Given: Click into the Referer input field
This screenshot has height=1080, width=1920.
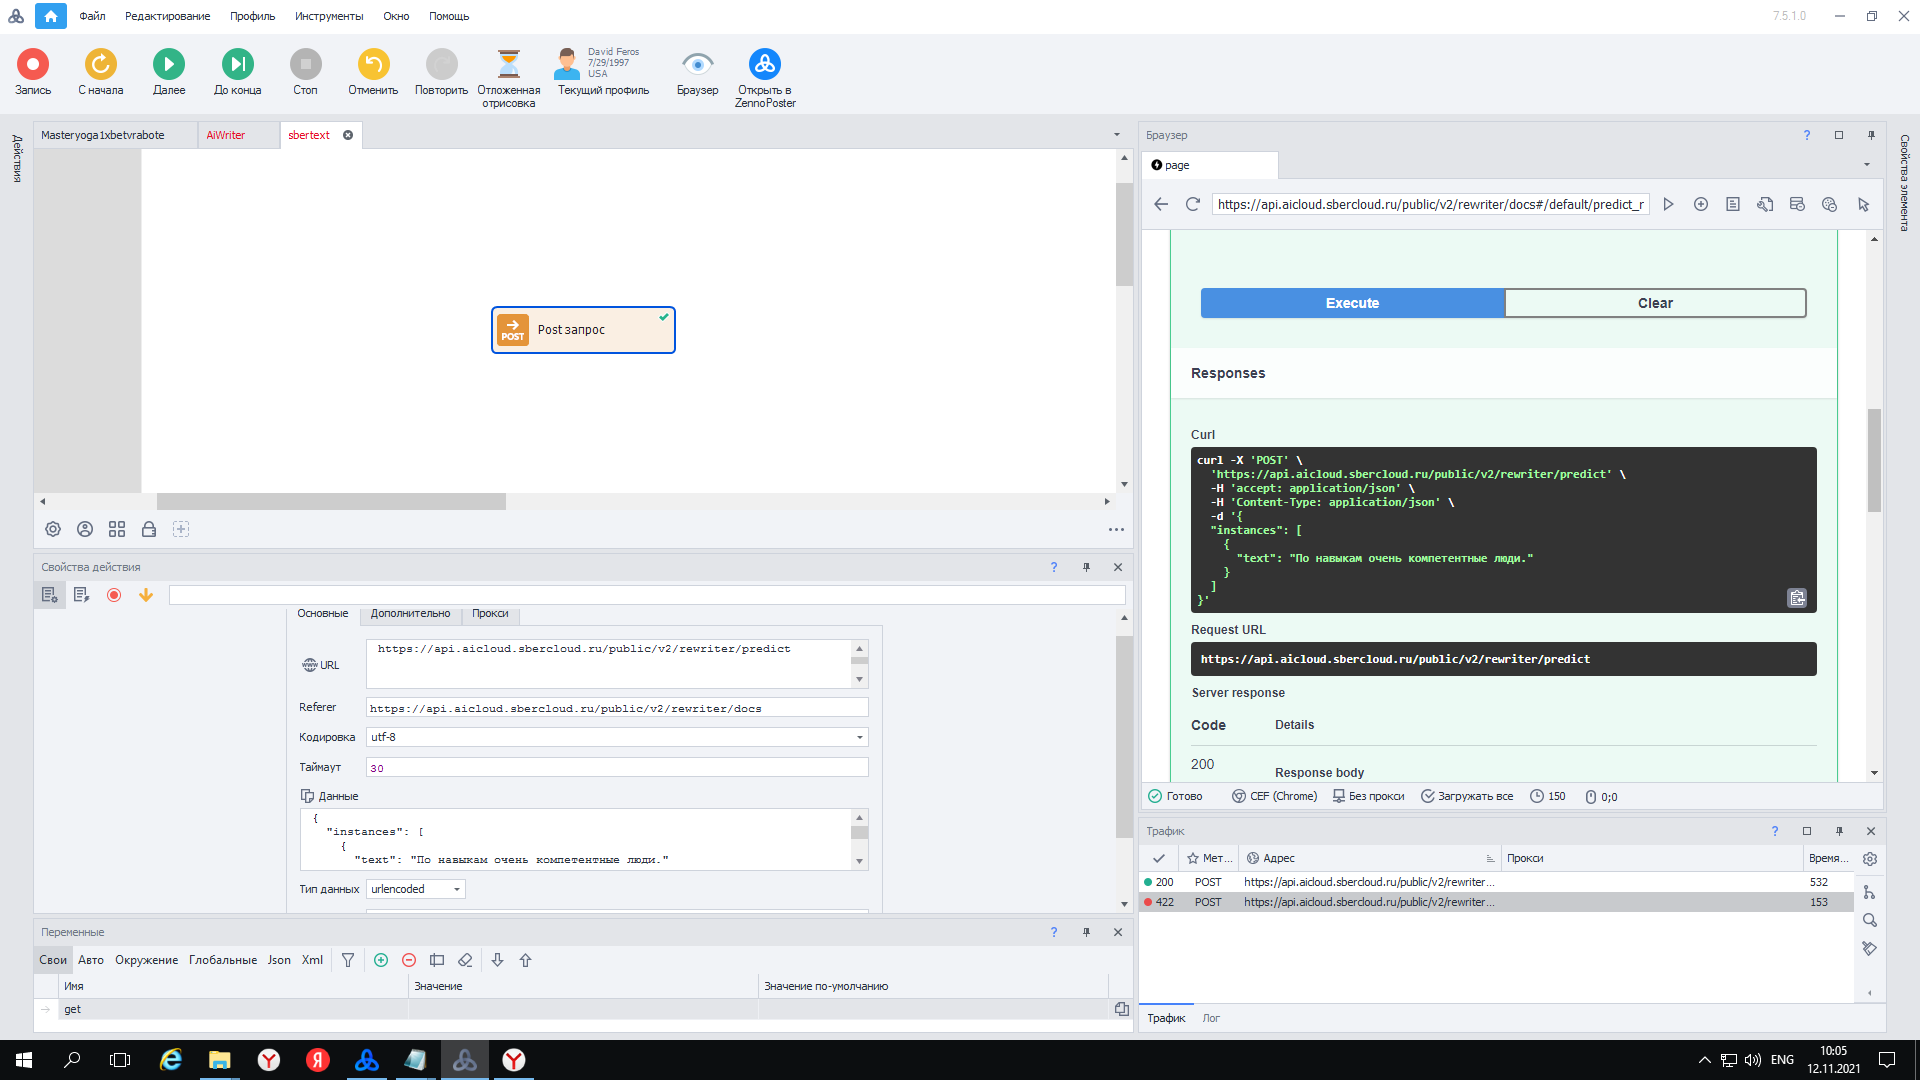Looking at the screenshot, I should [x=617, y=708].
